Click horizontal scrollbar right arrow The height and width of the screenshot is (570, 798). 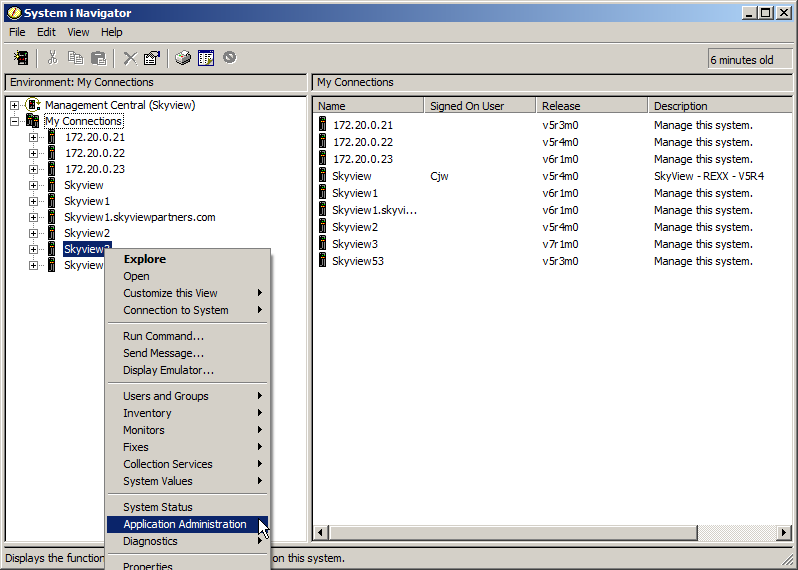pyautogui.click(x=784, y=533)
